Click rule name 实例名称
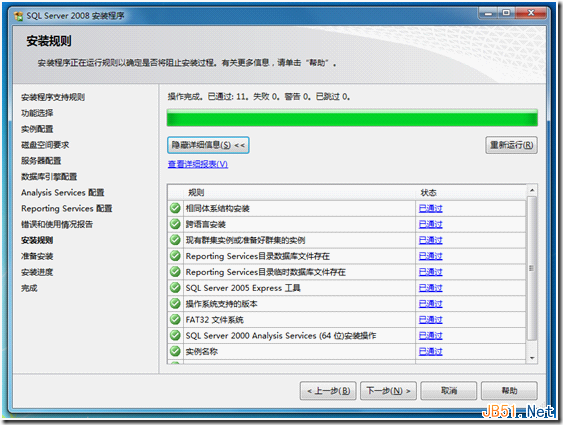 coord(201,351)
